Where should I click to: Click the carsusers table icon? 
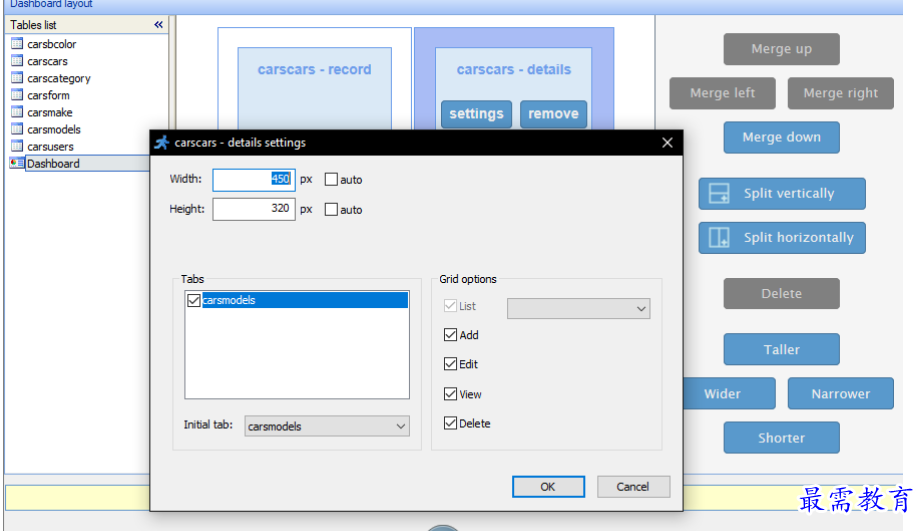[x=17, y=146]
